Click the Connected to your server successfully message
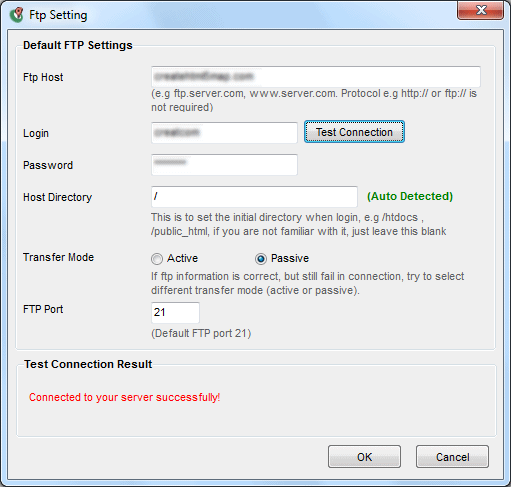Viewport: 511px width, 487px height. click(124, 397)
